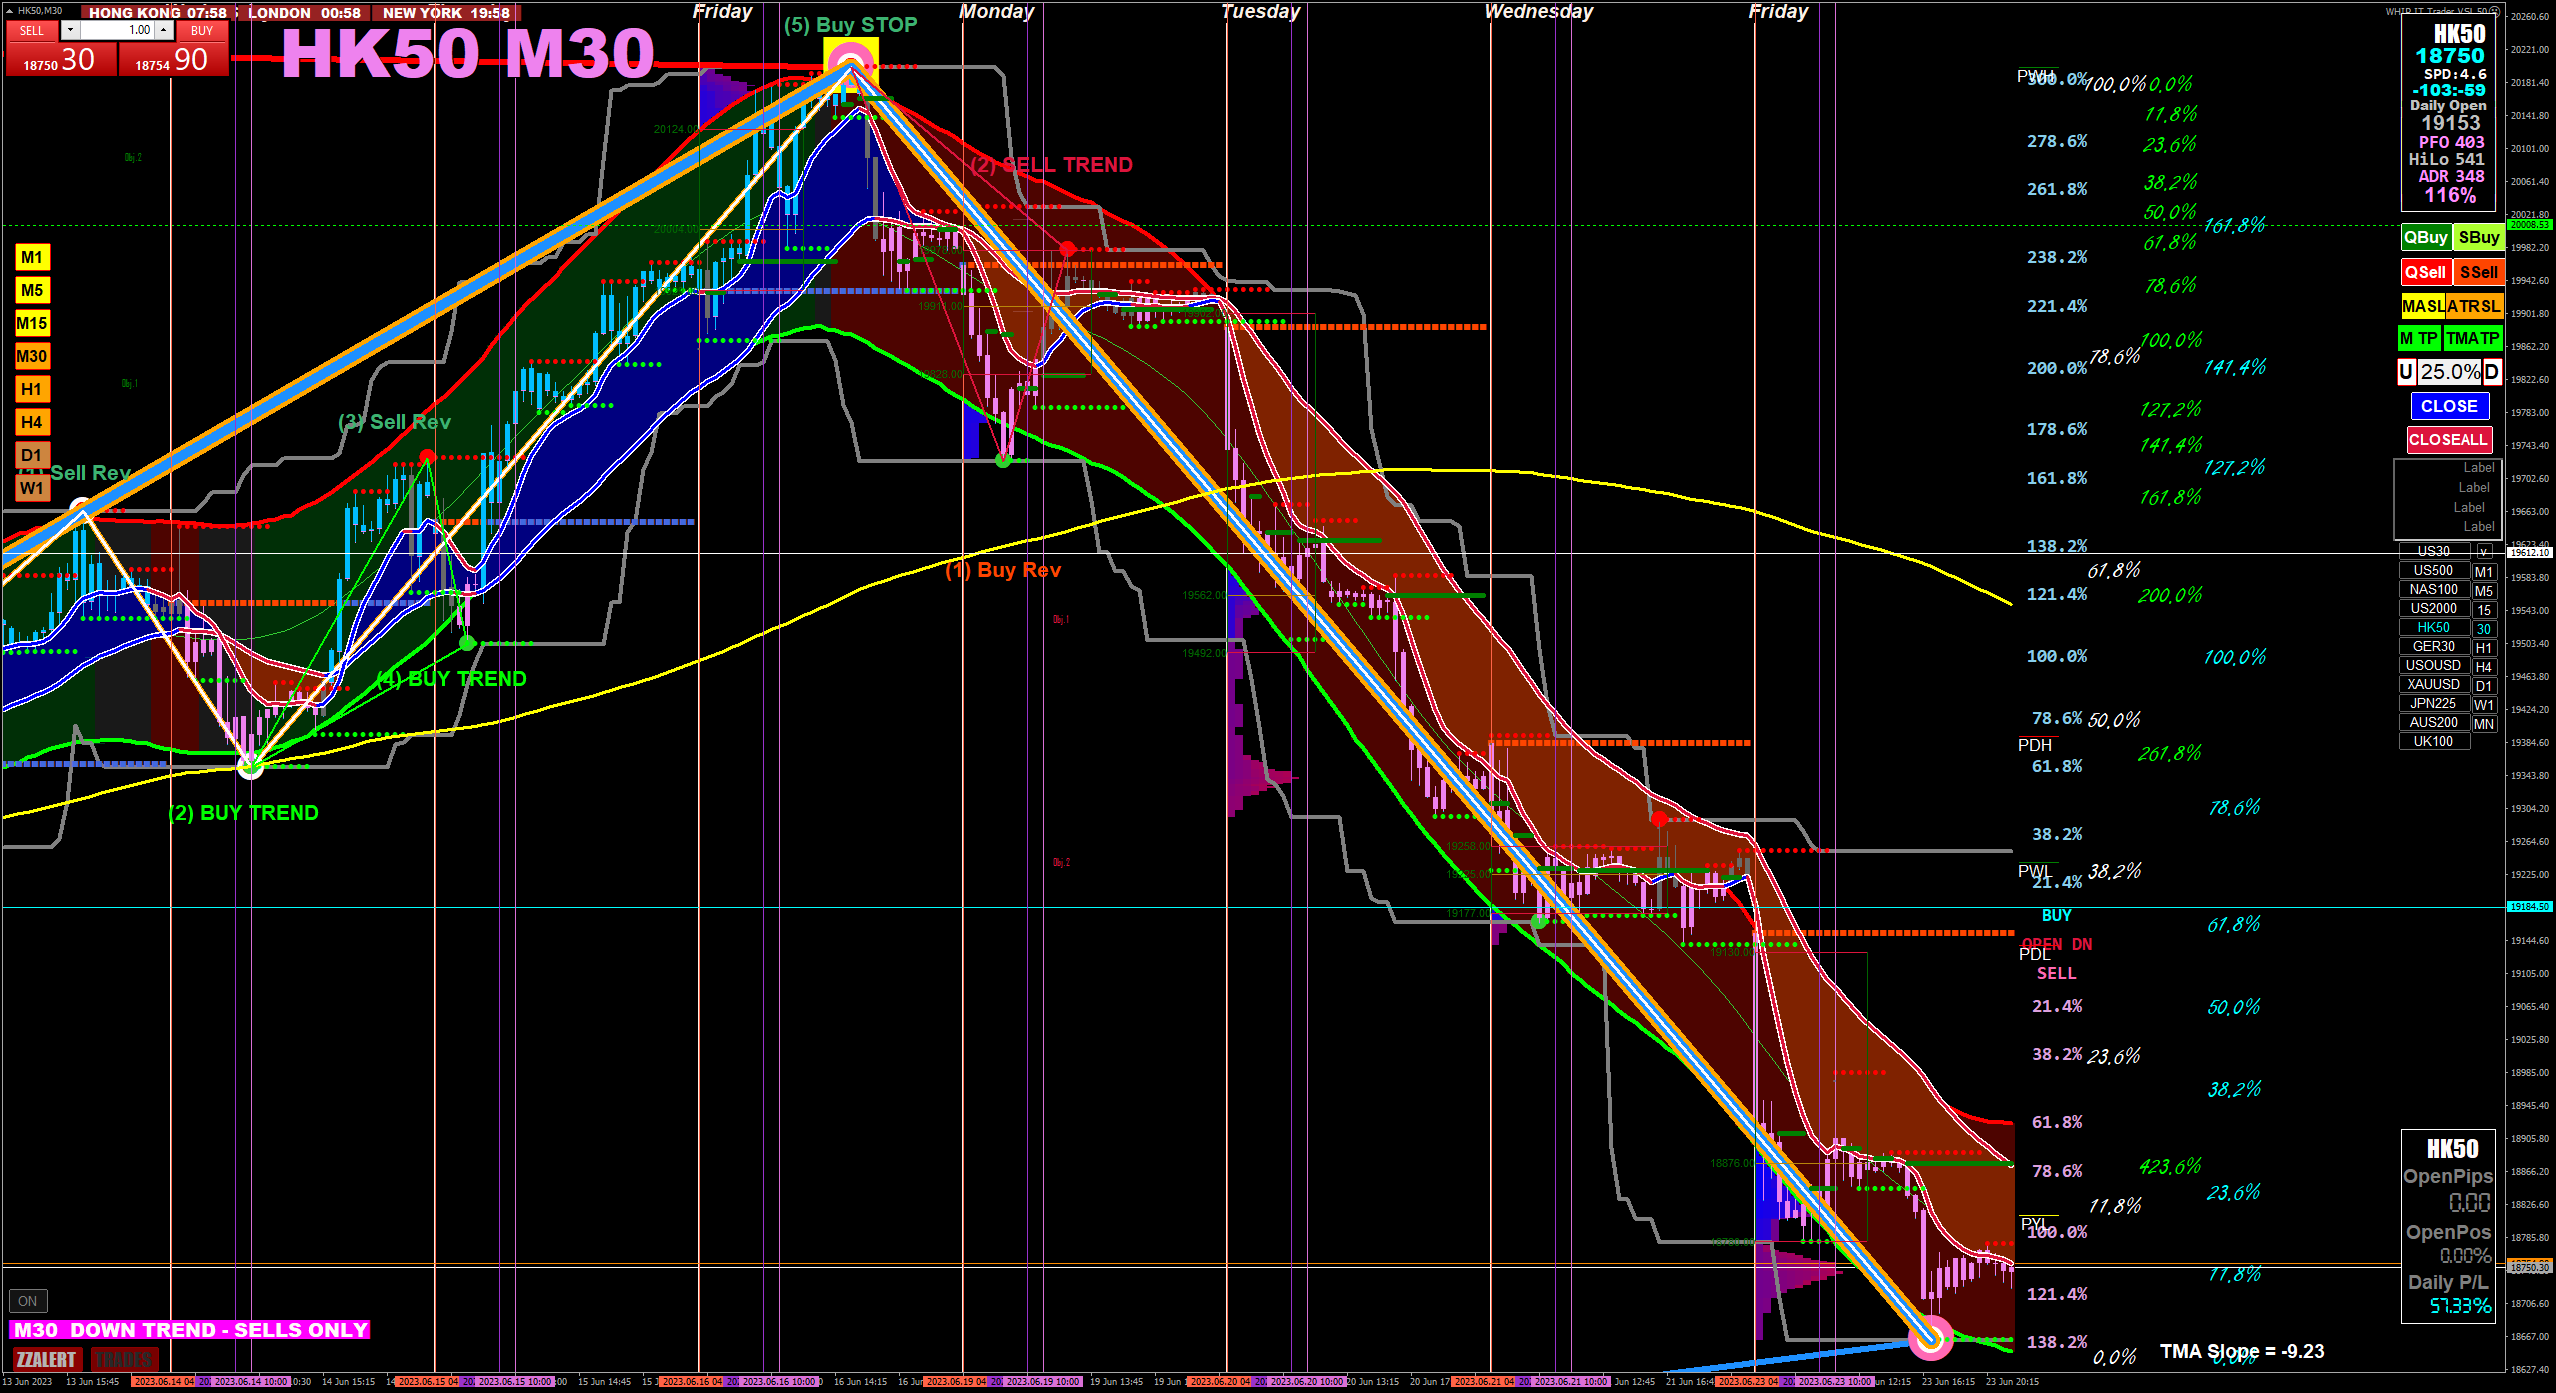This screenshot has width=2556, height=1393.
Task: Toggle the M15 timeframe on left panel
Action: pyautogui.click(x=32, y=323)
